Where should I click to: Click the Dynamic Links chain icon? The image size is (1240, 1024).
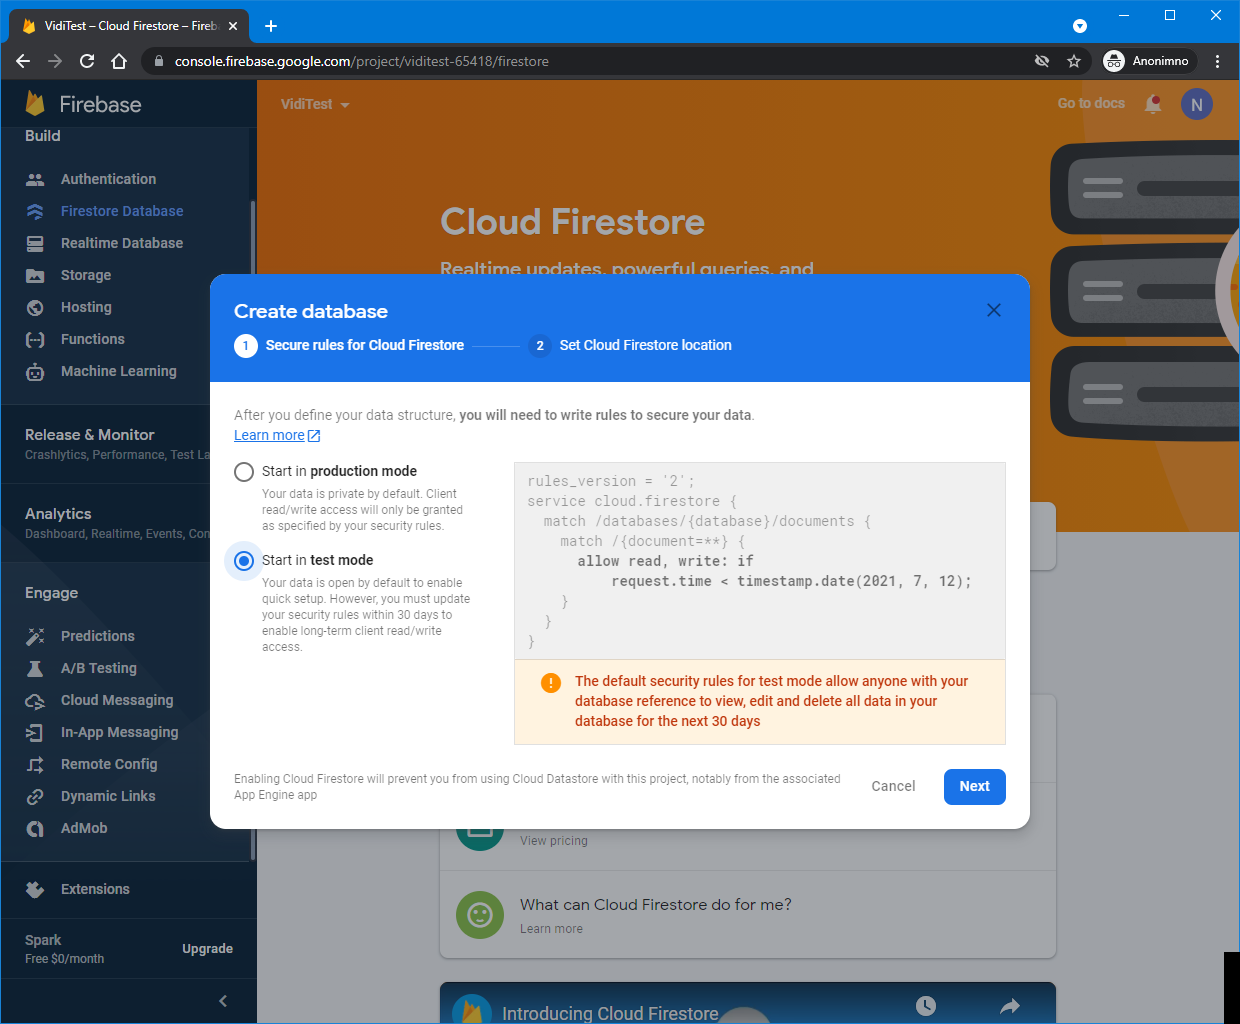coord(35,796)
